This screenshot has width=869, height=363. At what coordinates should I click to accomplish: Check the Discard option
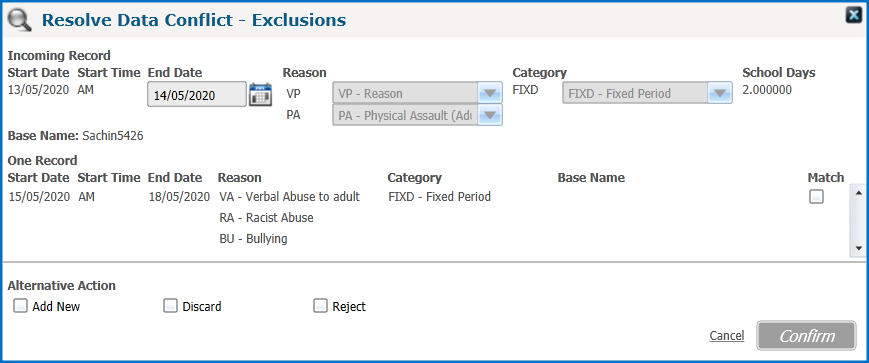click(170, 305)
